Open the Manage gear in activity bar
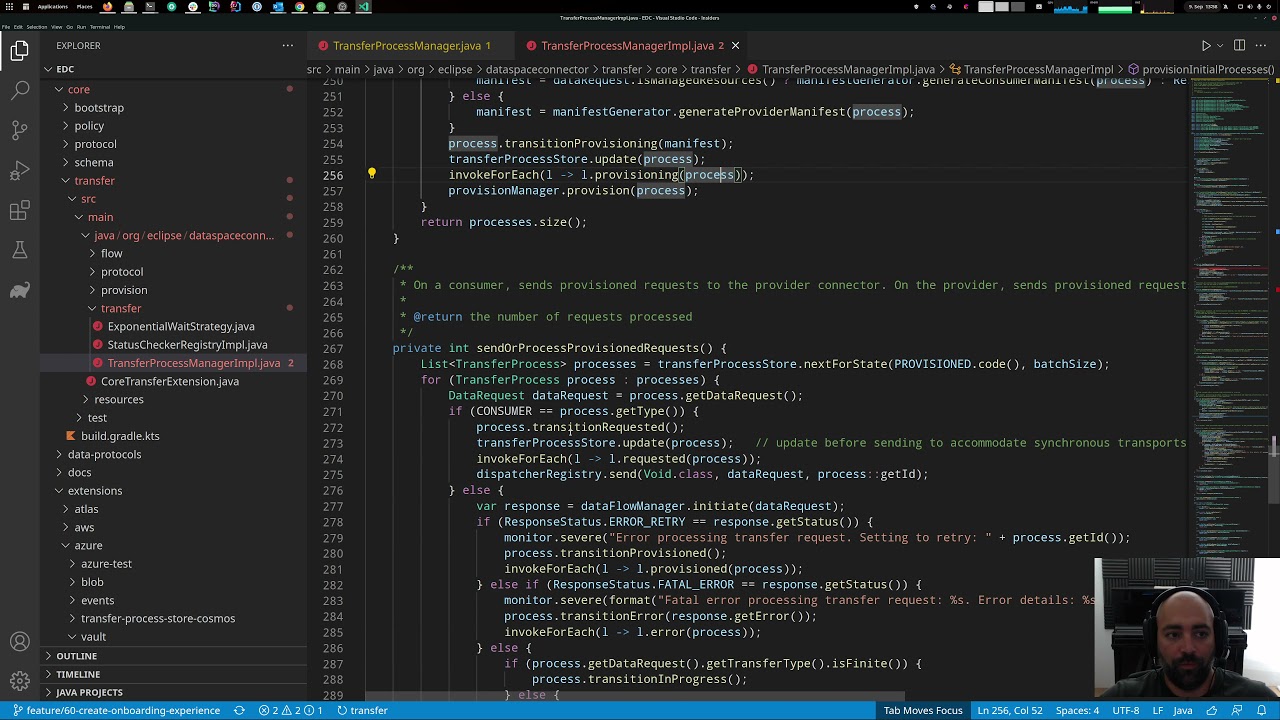1280x720 pixels. [20, 682]
